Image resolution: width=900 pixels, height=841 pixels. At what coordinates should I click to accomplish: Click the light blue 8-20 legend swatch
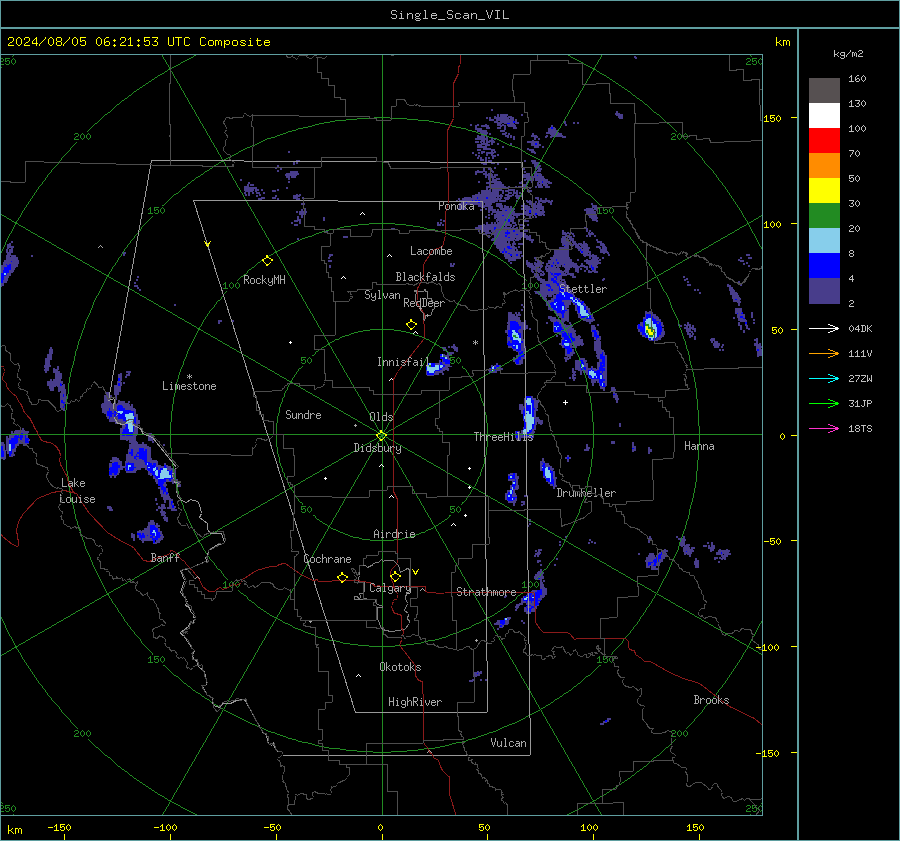pos(824,241)
